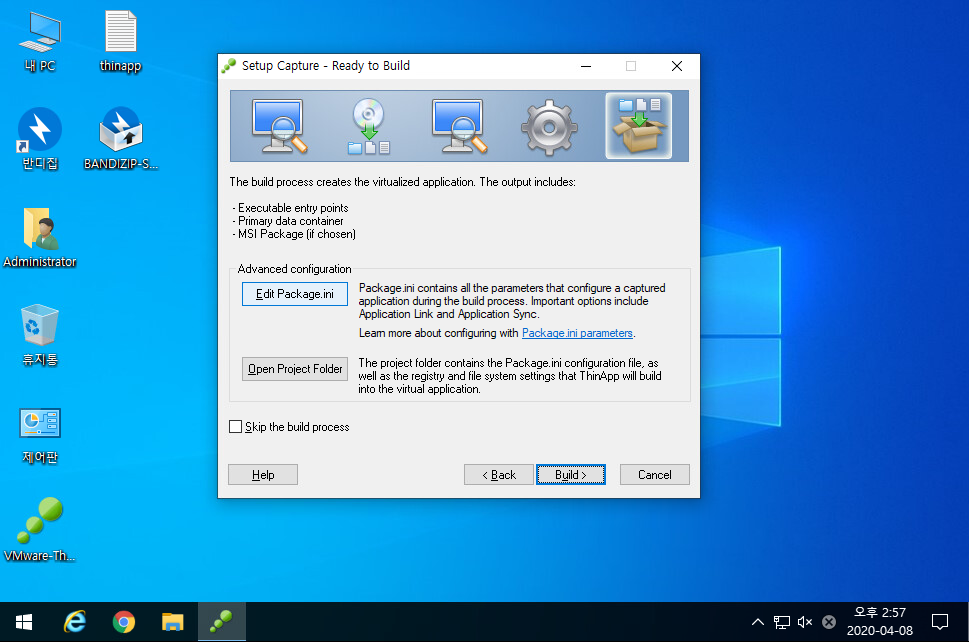This screenshot has height=642, width=969.
Task: Click the Build package box icon in banner
Action: tap(638, 126)
